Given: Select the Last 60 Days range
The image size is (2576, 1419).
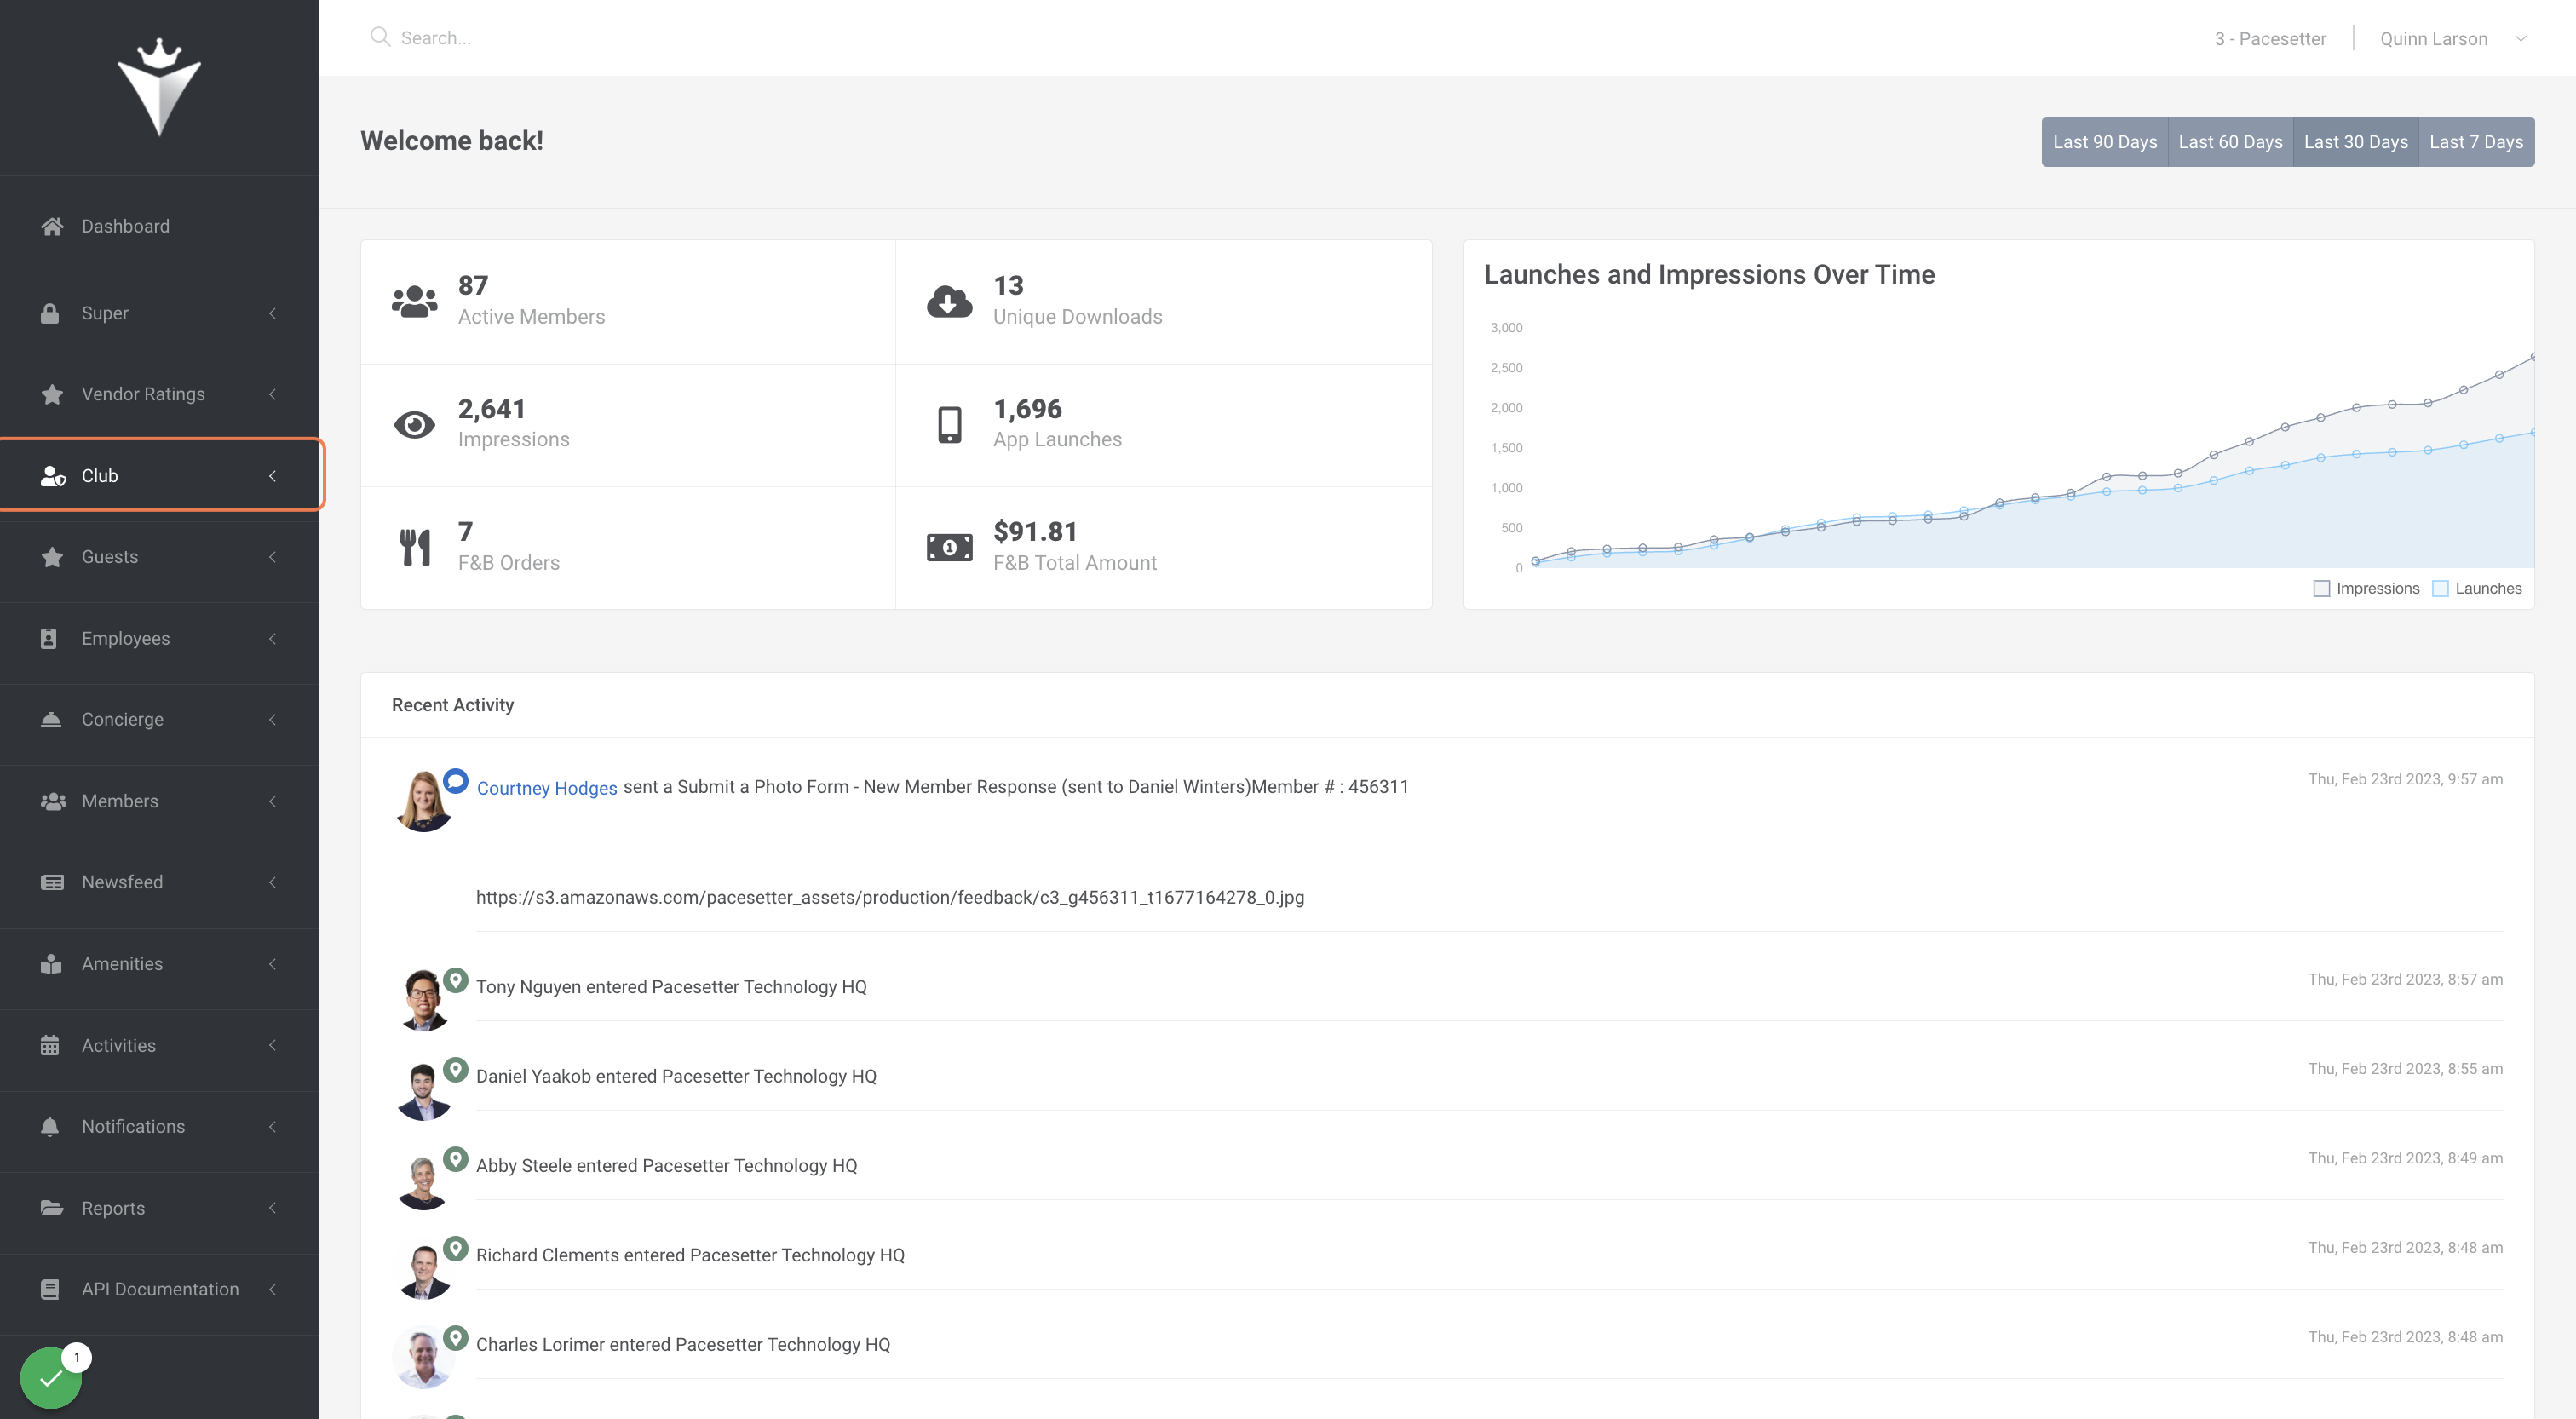Looking at the screenshot, I should [x=2230, y=142].
